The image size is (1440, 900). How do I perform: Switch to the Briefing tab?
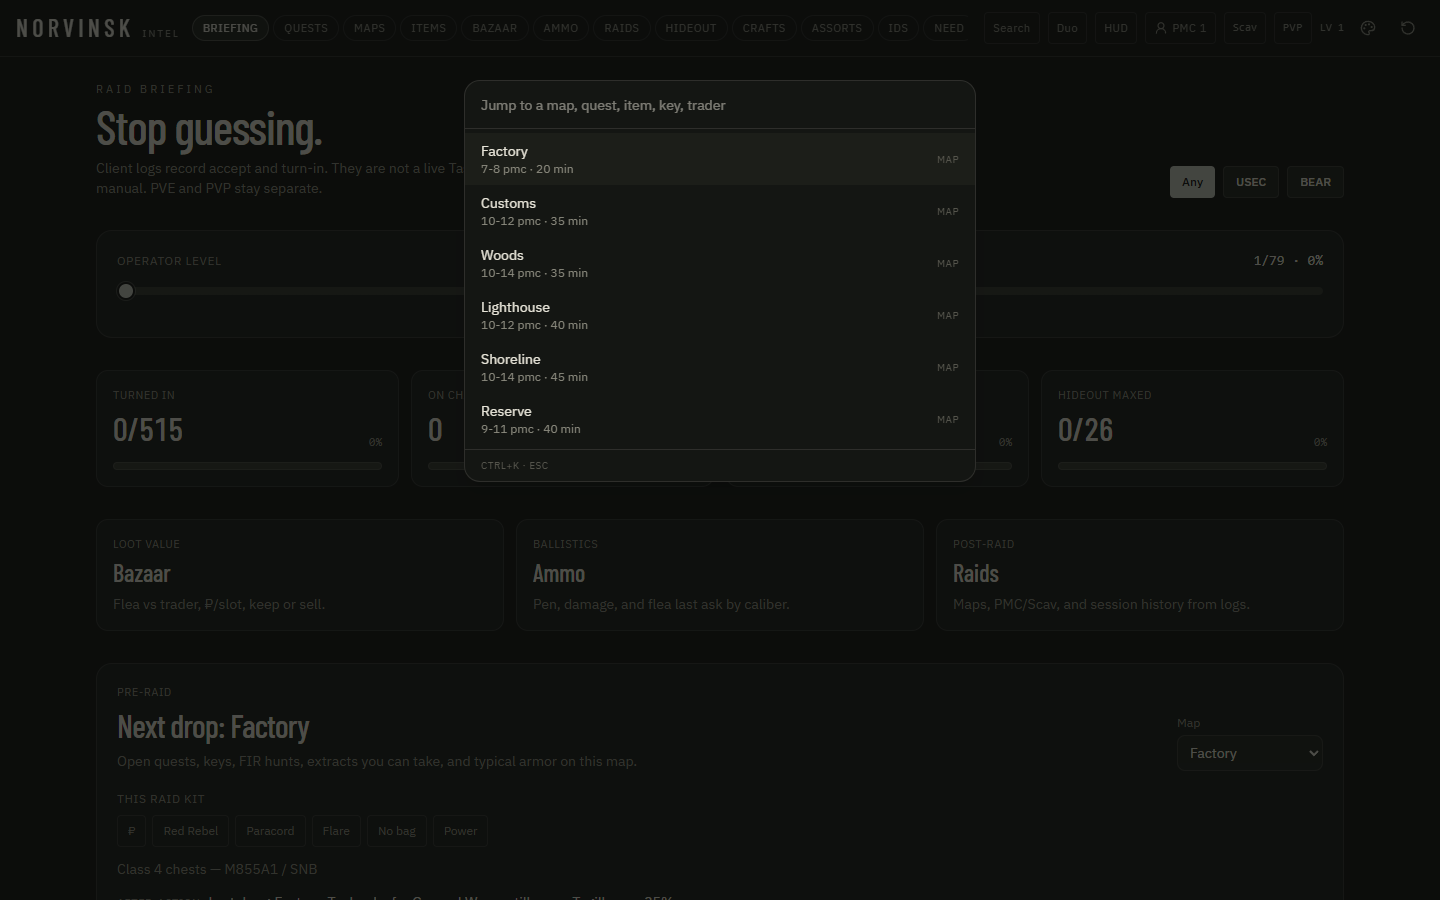click(x=230, y=28)
